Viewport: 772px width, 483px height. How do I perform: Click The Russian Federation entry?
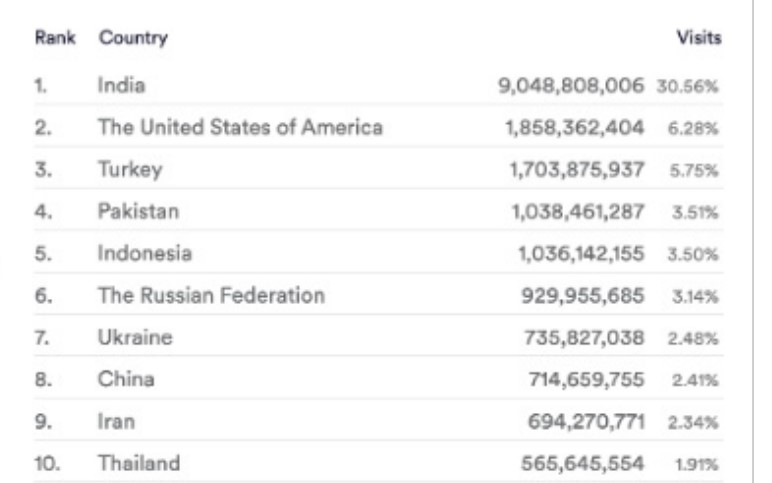coord(211,295)
